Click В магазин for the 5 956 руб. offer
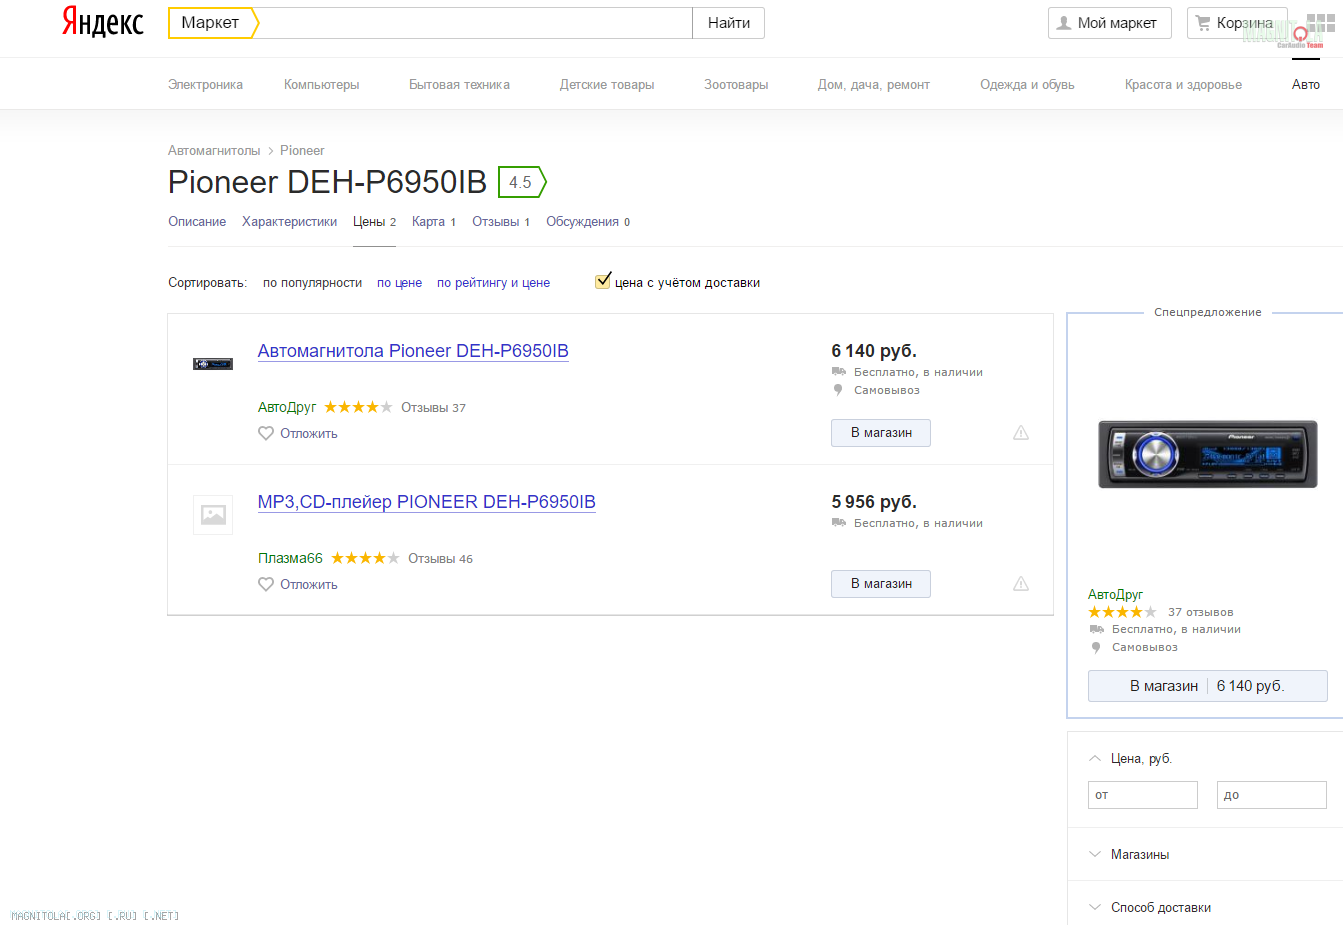Screen dimensions: 1343x925 (x=881, y=584)
